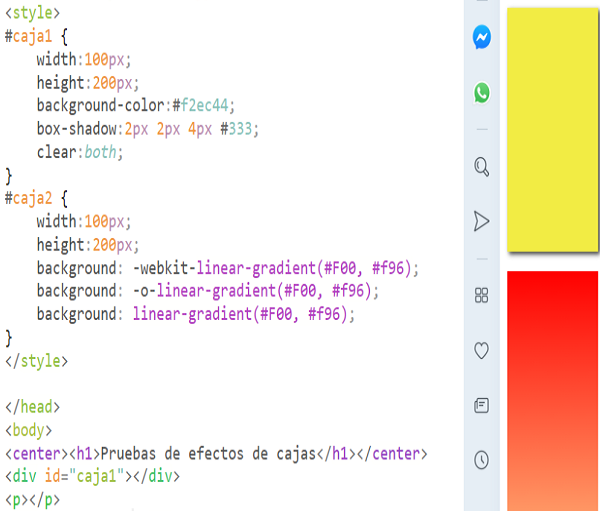Click the <body> tag
600x511 pixels.
(x=28, y=430)
